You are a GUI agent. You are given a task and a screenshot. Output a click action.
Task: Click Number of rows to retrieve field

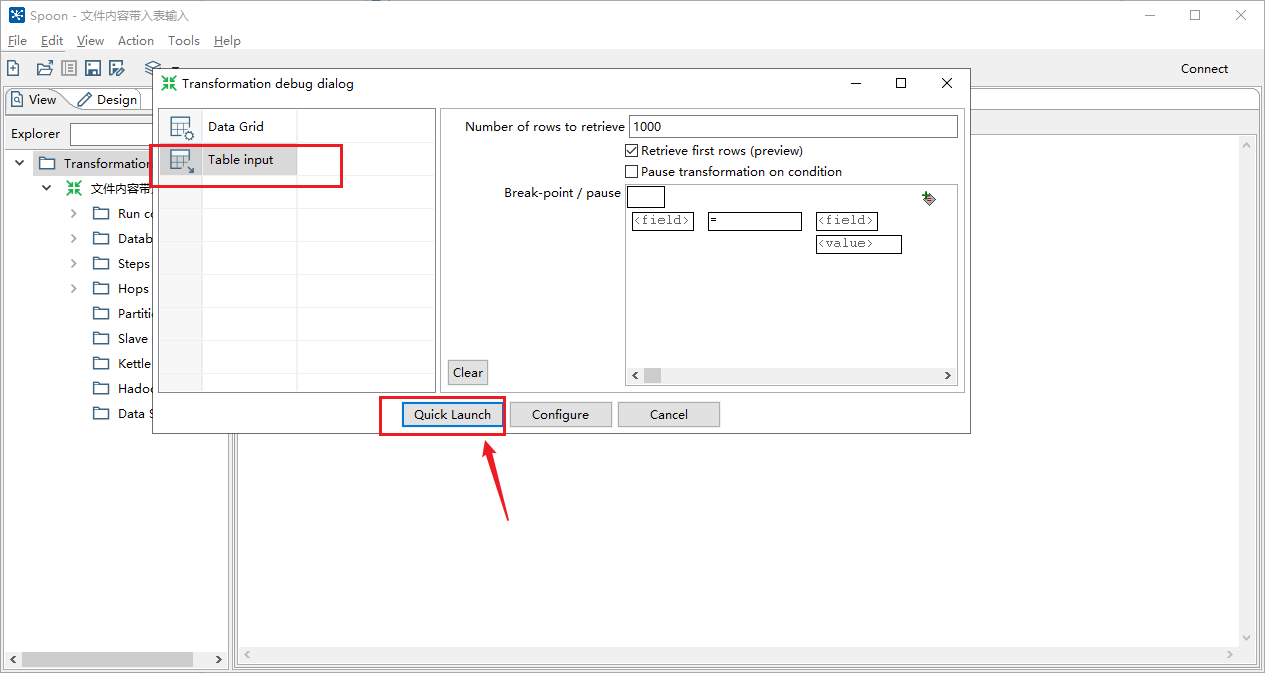point(793,127)
